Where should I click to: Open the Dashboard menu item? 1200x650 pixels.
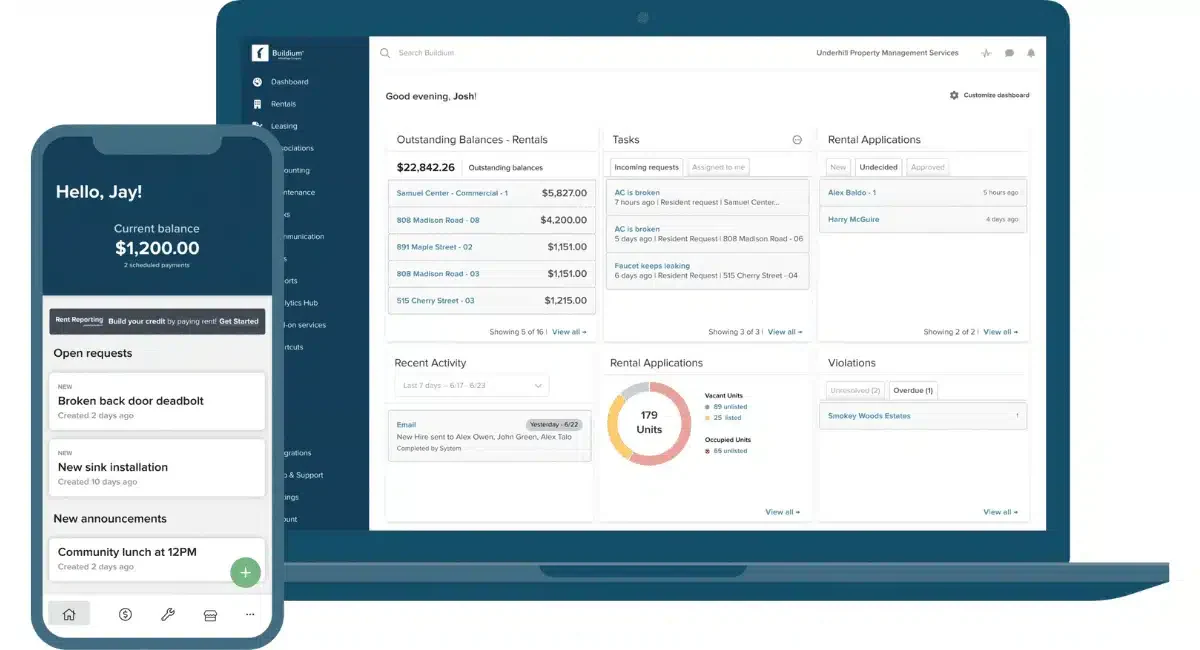[290, 82]
